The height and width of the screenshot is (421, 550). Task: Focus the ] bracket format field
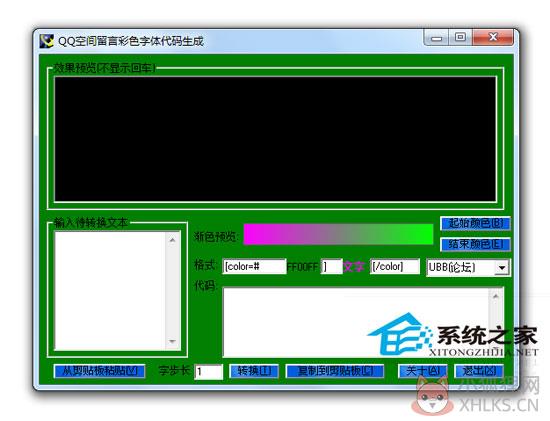tap(331, 267)
